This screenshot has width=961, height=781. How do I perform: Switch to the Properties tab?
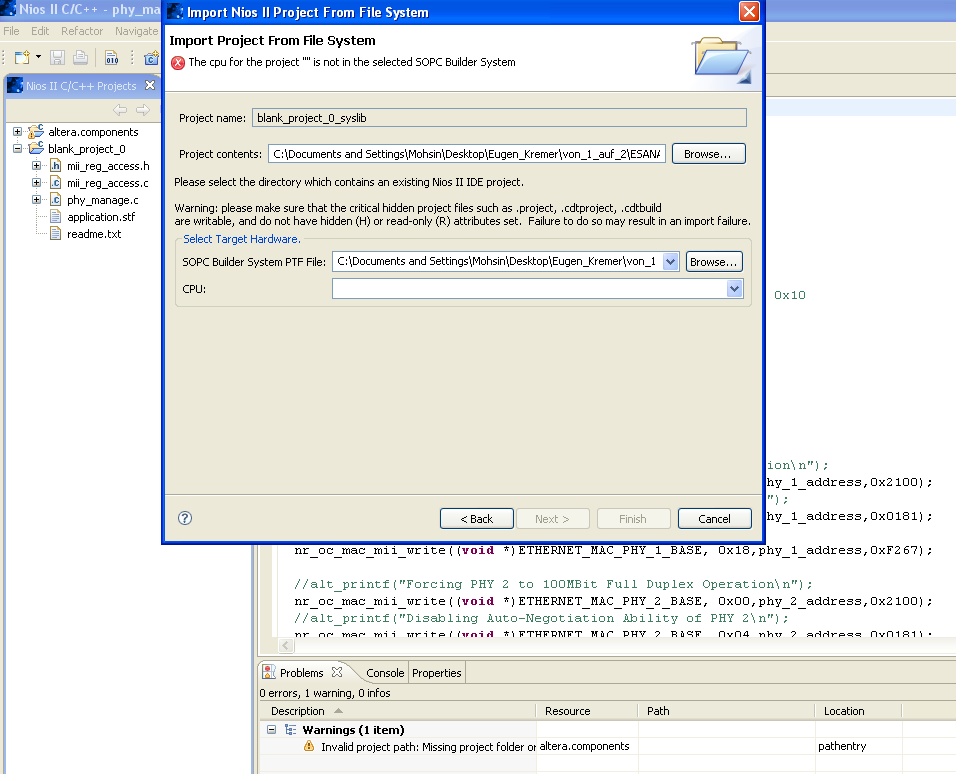click(x=436, y=673)
